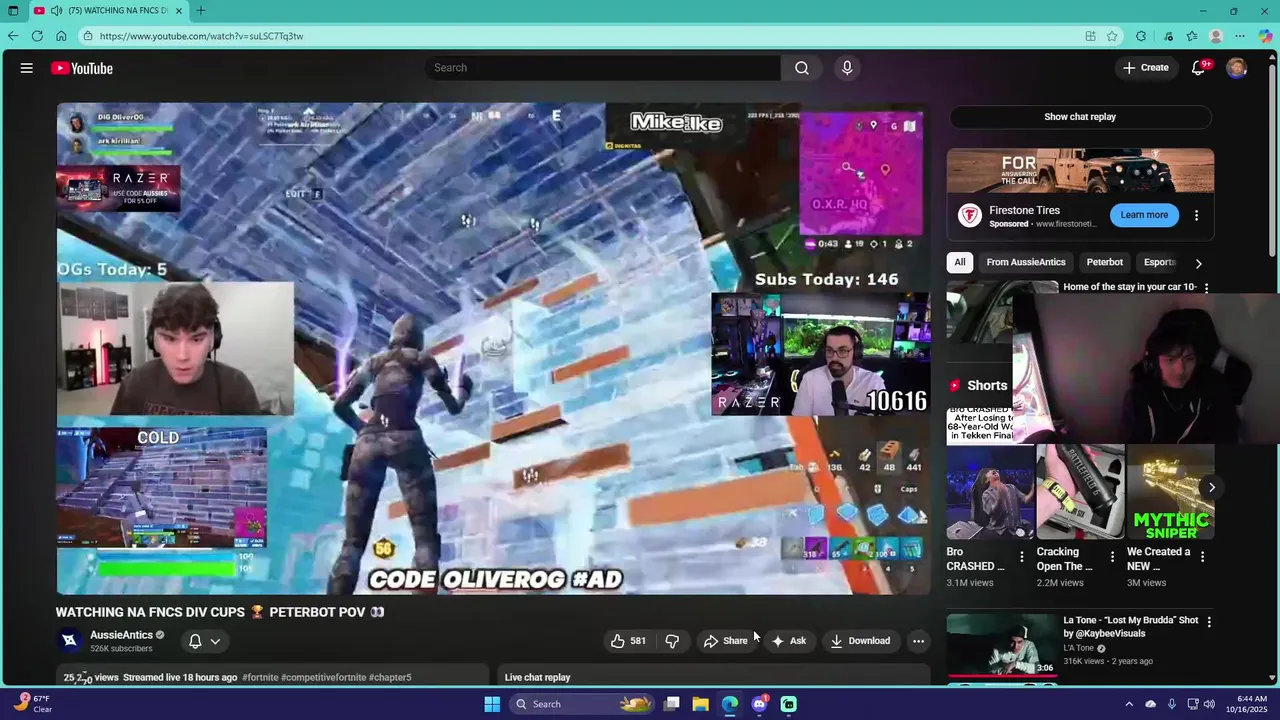Add page to favorites star
1280x720 pixels.
[x=1112, y=36]
